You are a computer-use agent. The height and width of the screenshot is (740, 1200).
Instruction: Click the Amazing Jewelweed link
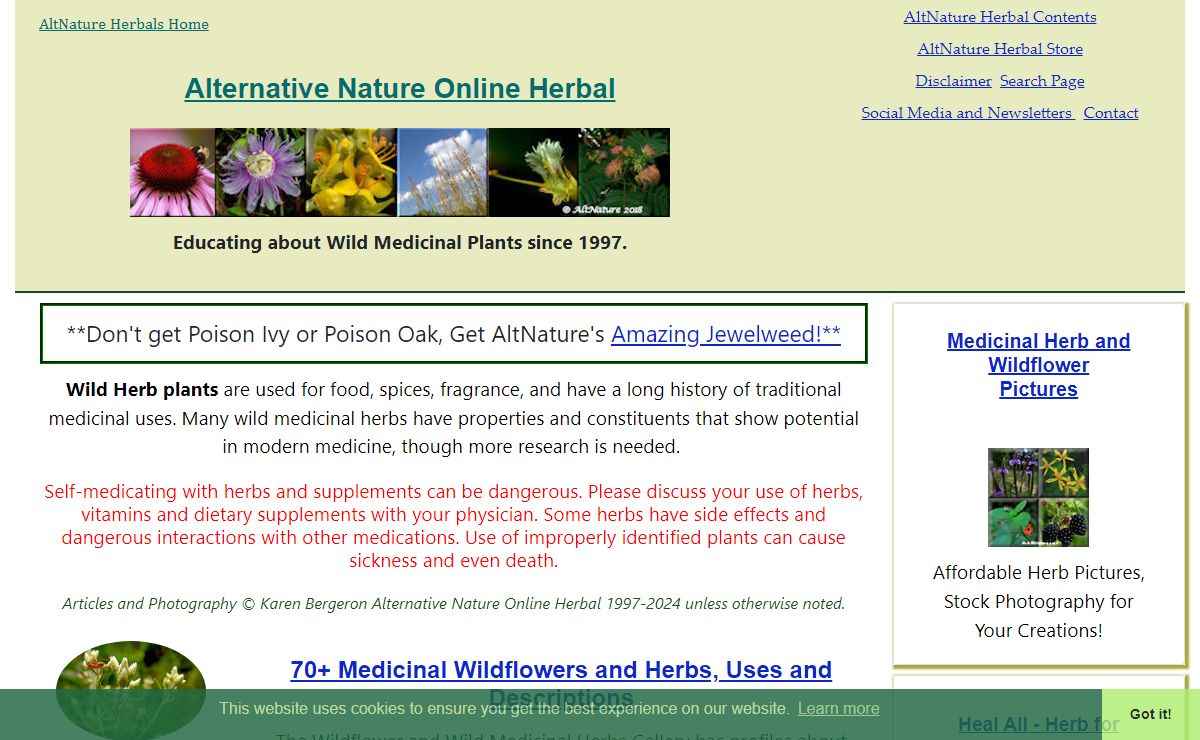pos(726,334)
